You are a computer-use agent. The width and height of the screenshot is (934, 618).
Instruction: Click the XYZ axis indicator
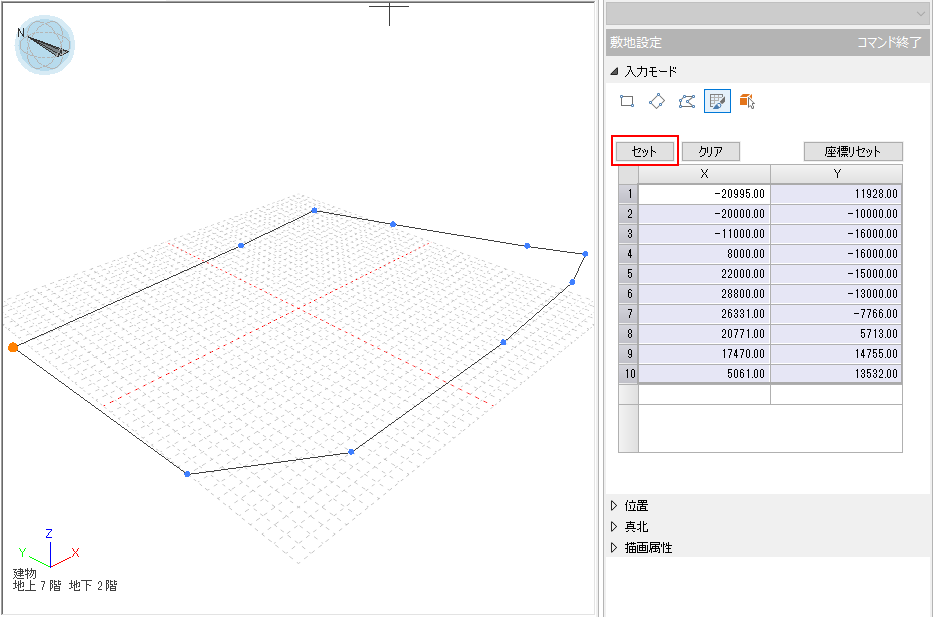[x=48, y=550]
